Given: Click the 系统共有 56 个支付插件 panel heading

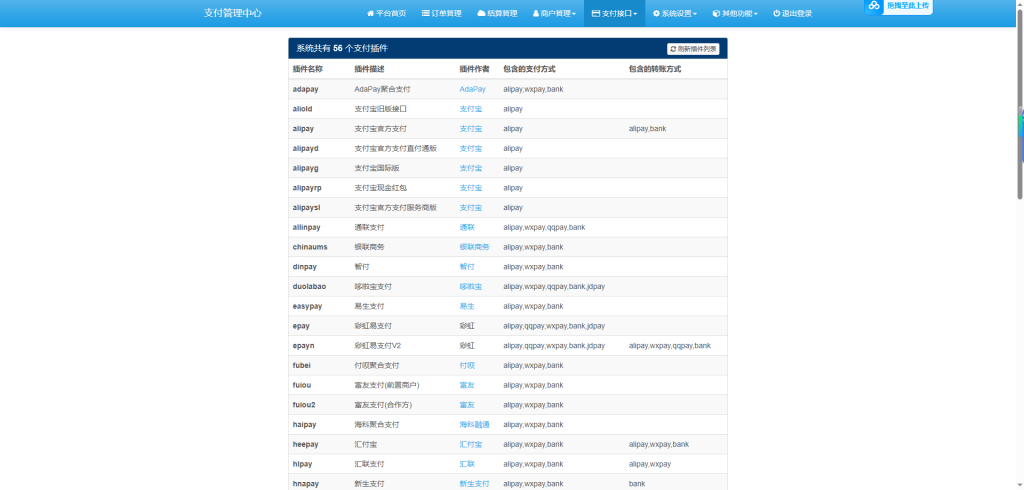Looking at the screenshot, I should (342, 48).
